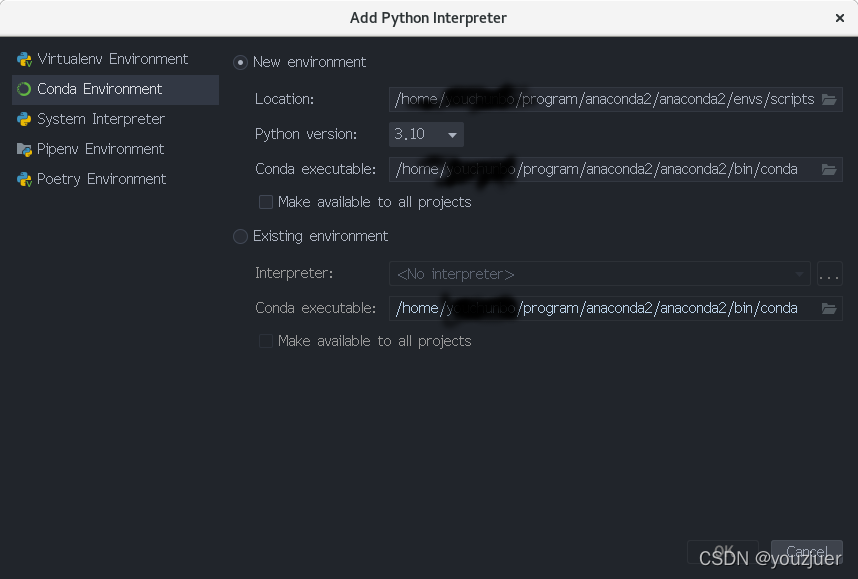Open folder browser for Location field
Image resolution: width=858 pixels, height=579 pixels.
click(829, 99)
